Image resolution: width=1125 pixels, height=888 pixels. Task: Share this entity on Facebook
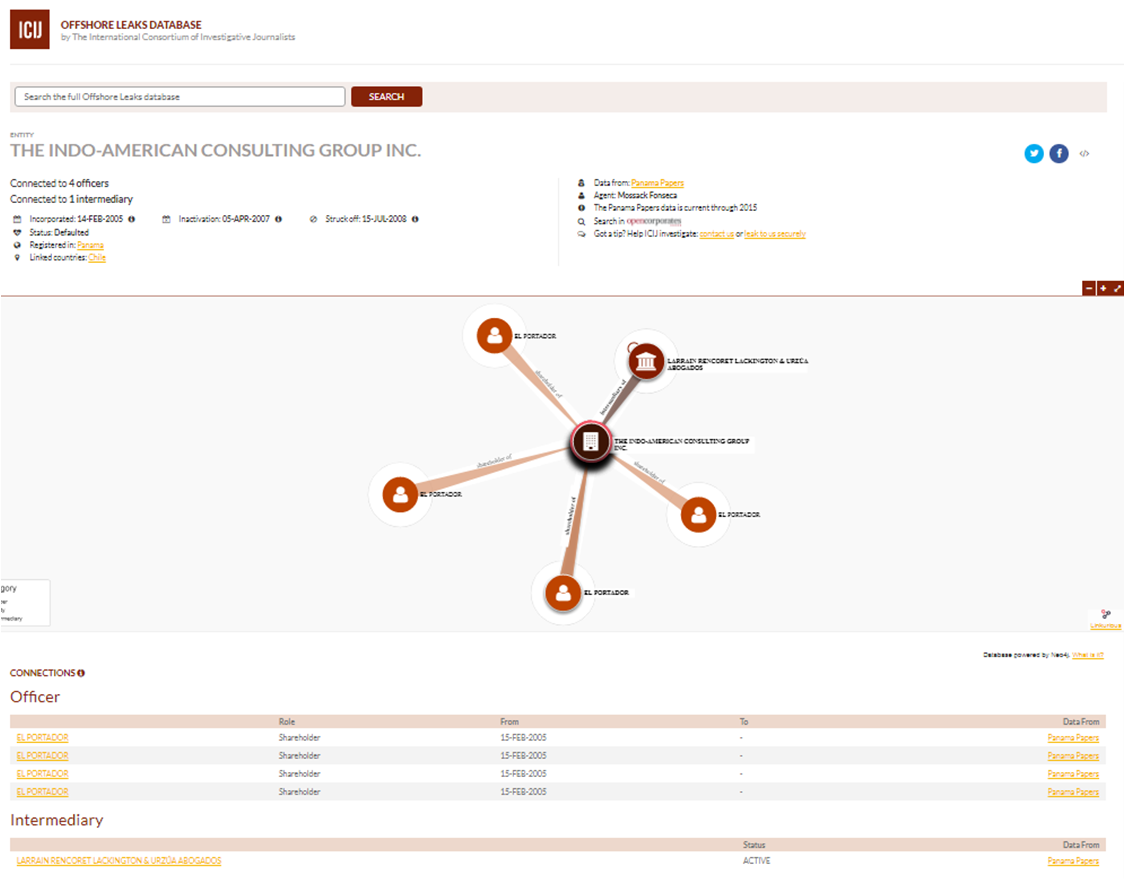(1059, 153)
